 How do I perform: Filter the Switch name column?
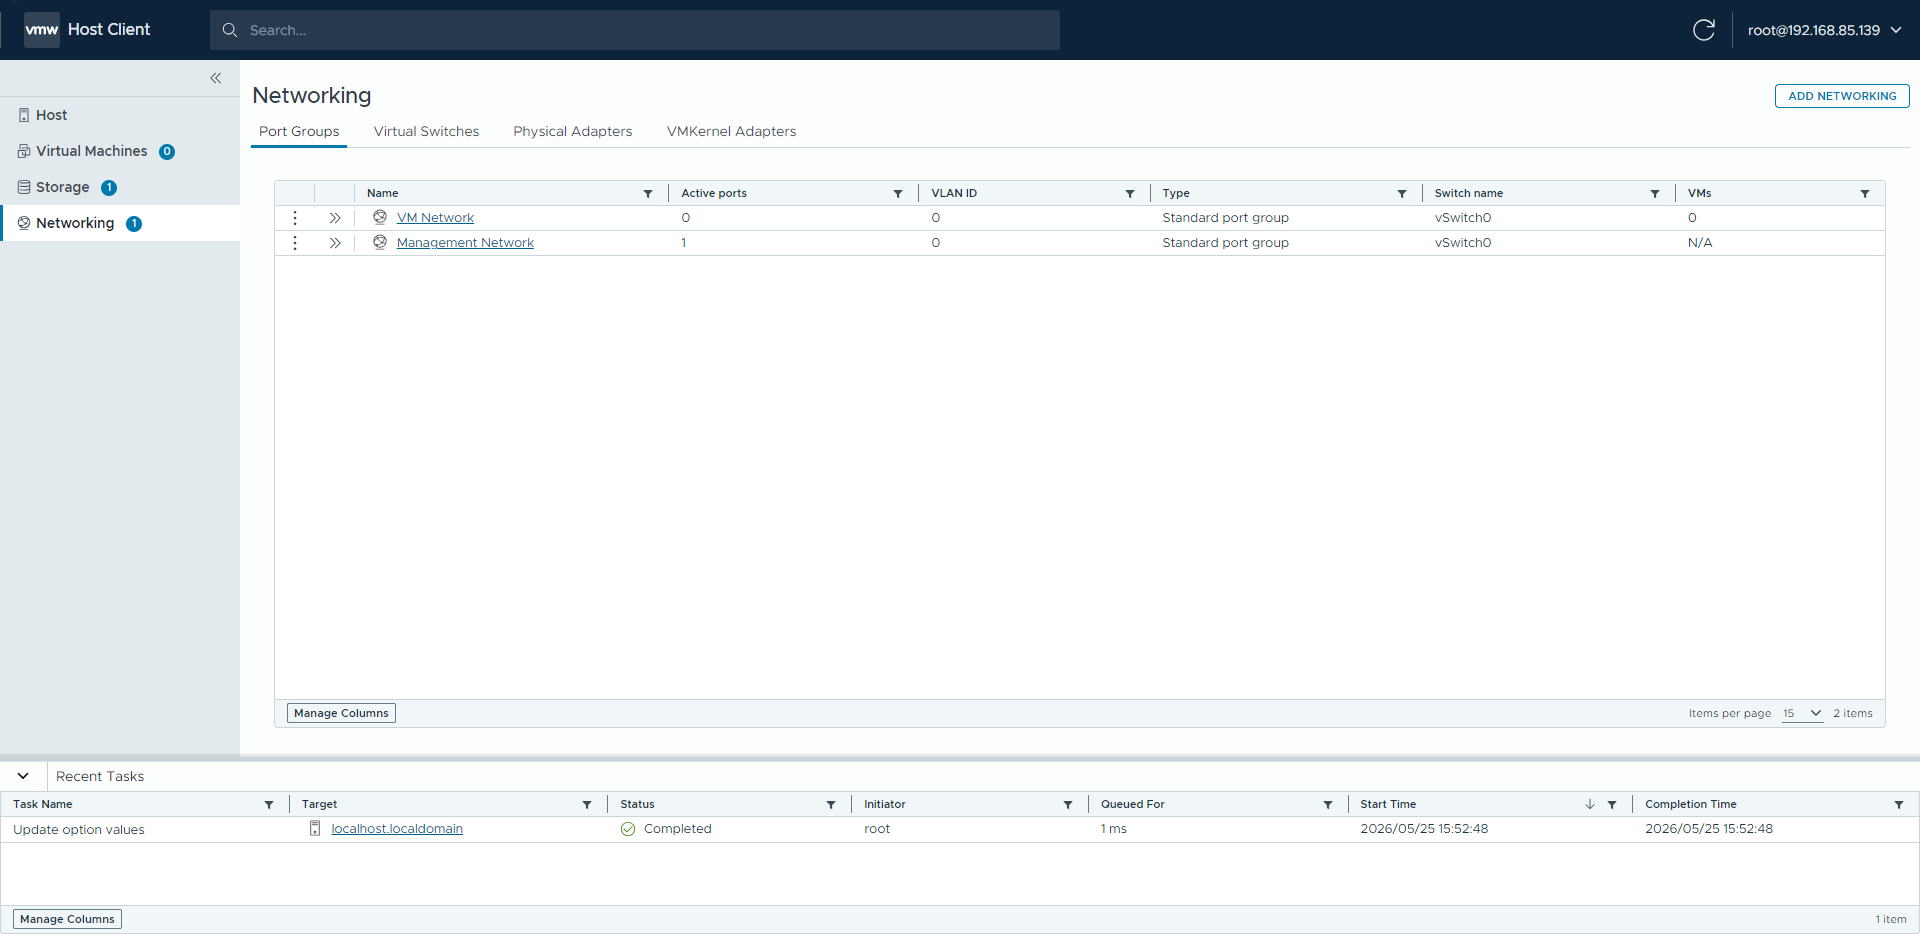coord(1655,194)
